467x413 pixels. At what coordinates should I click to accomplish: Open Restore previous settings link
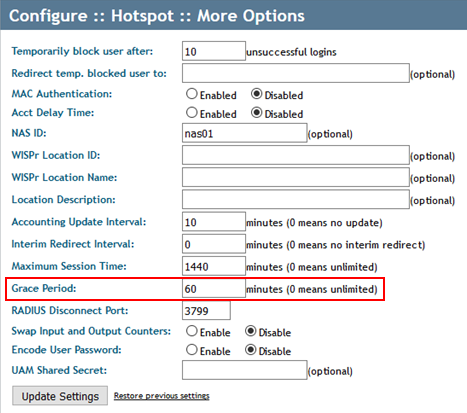click(162, 396)
